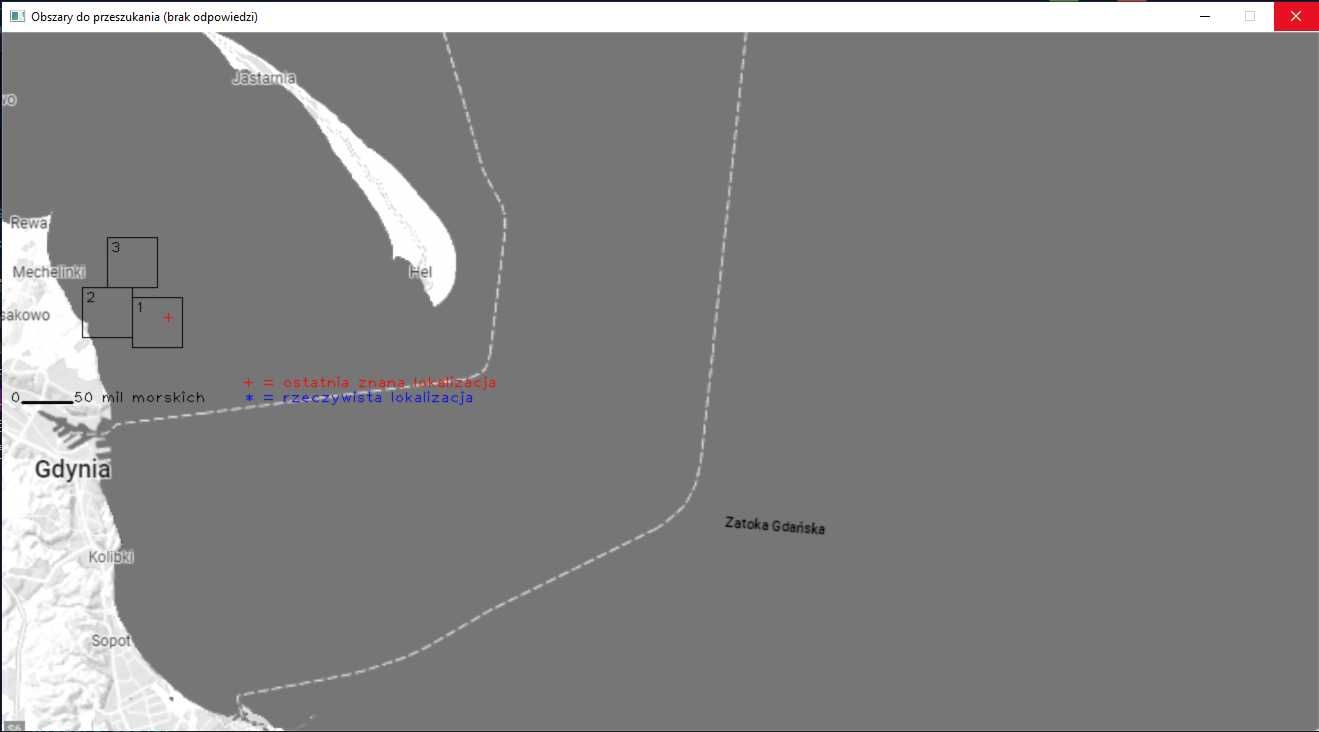Click the Sopot map label

pyautogui.click(x=111, y=640)
